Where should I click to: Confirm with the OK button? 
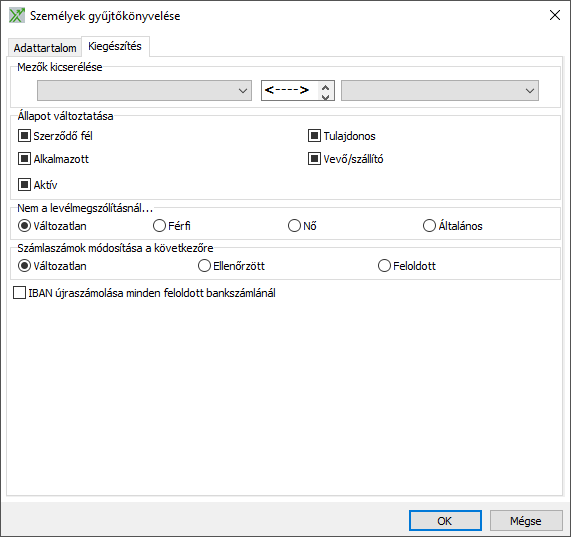point(445,521)
